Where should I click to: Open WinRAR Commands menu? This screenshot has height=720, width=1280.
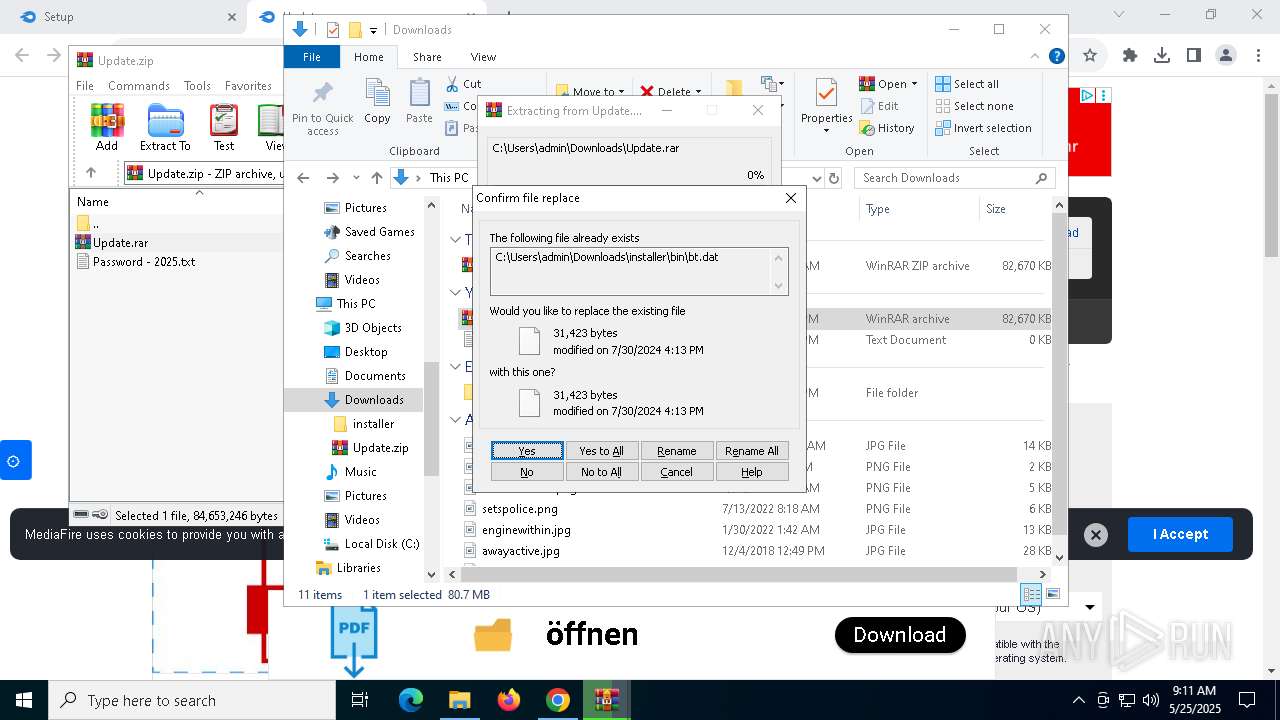click(139, 86)
